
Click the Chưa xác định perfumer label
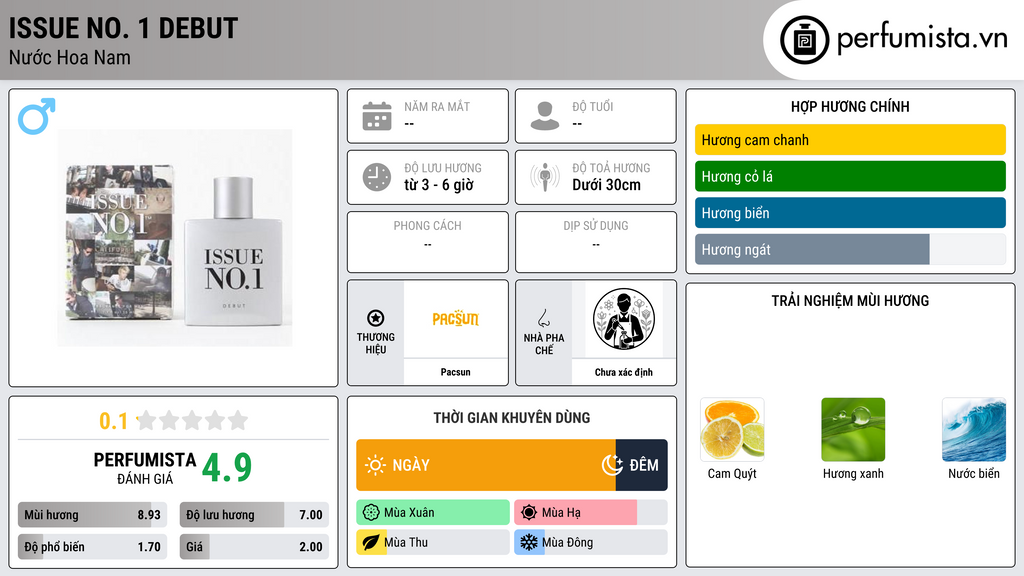(x=624, y=372)
